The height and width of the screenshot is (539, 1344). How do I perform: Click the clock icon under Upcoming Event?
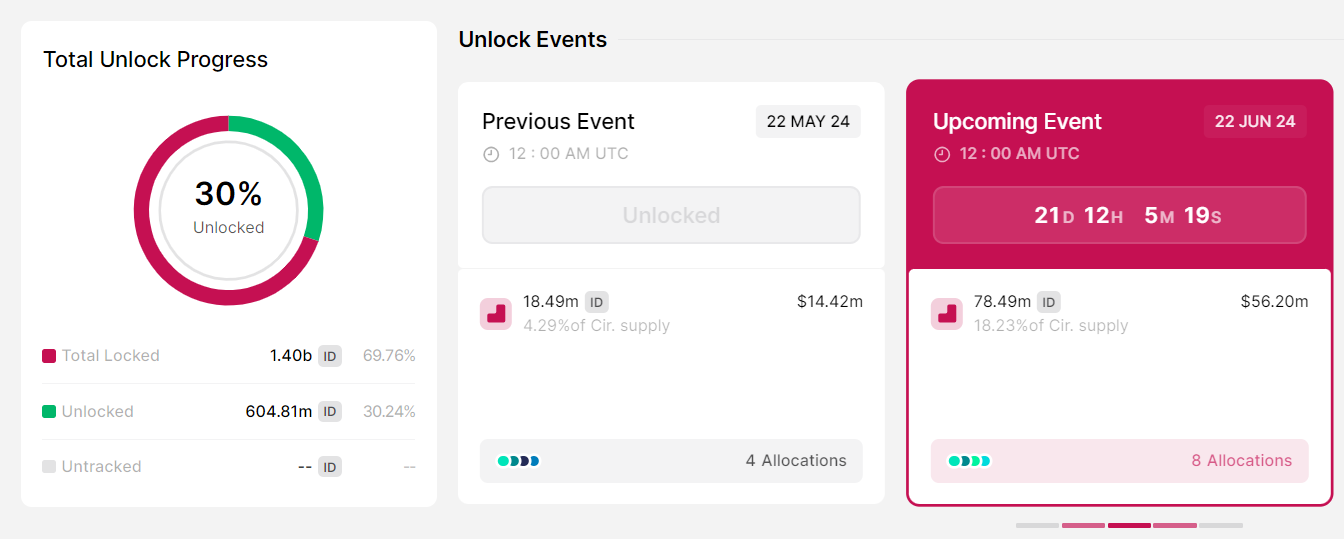(942, 154)
